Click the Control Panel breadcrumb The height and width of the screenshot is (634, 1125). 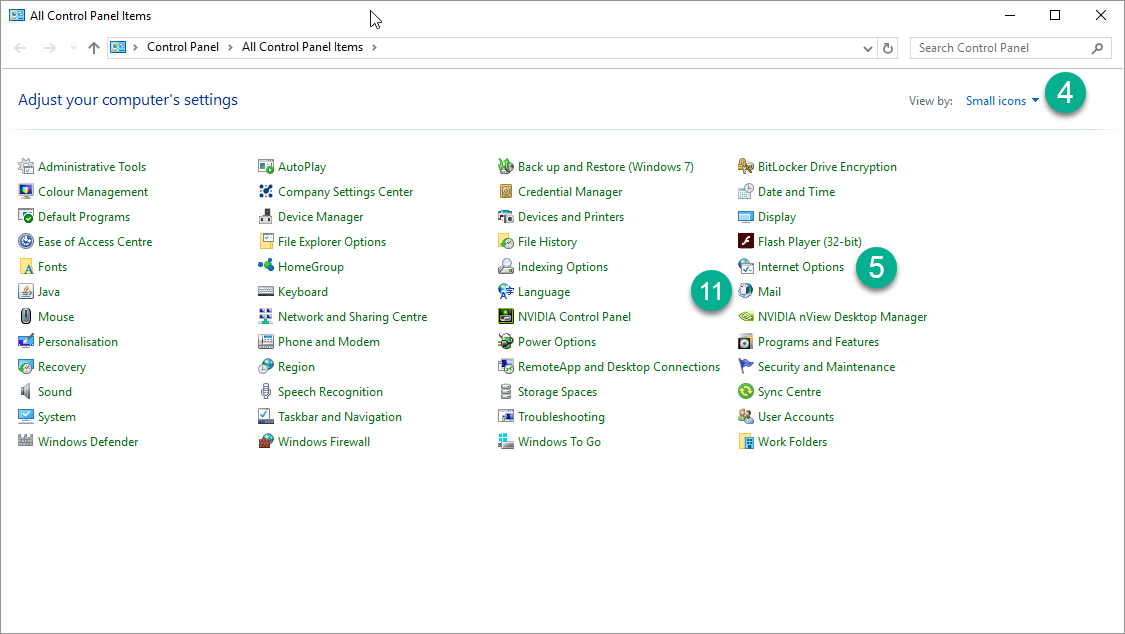click(x=183, y=47)
